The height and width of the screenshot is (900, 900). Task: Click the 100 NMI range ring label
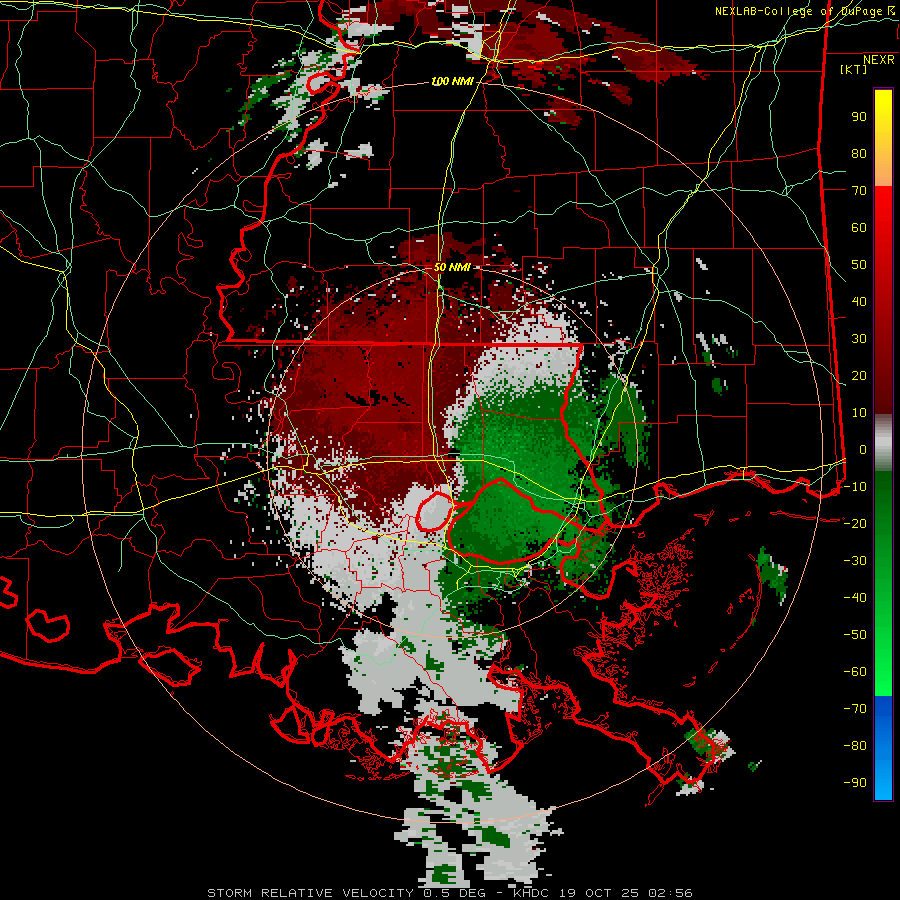point(452,82)
